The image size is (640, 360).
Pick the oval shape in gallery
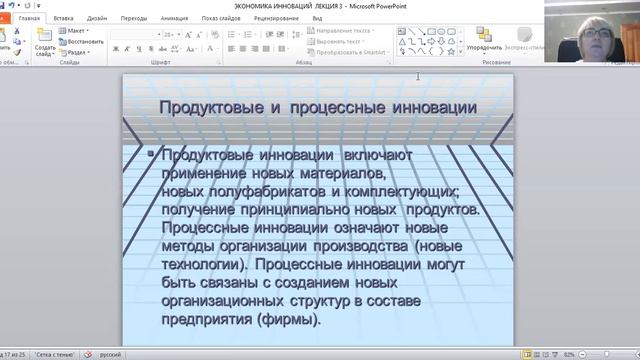click(x=441, y=31)
